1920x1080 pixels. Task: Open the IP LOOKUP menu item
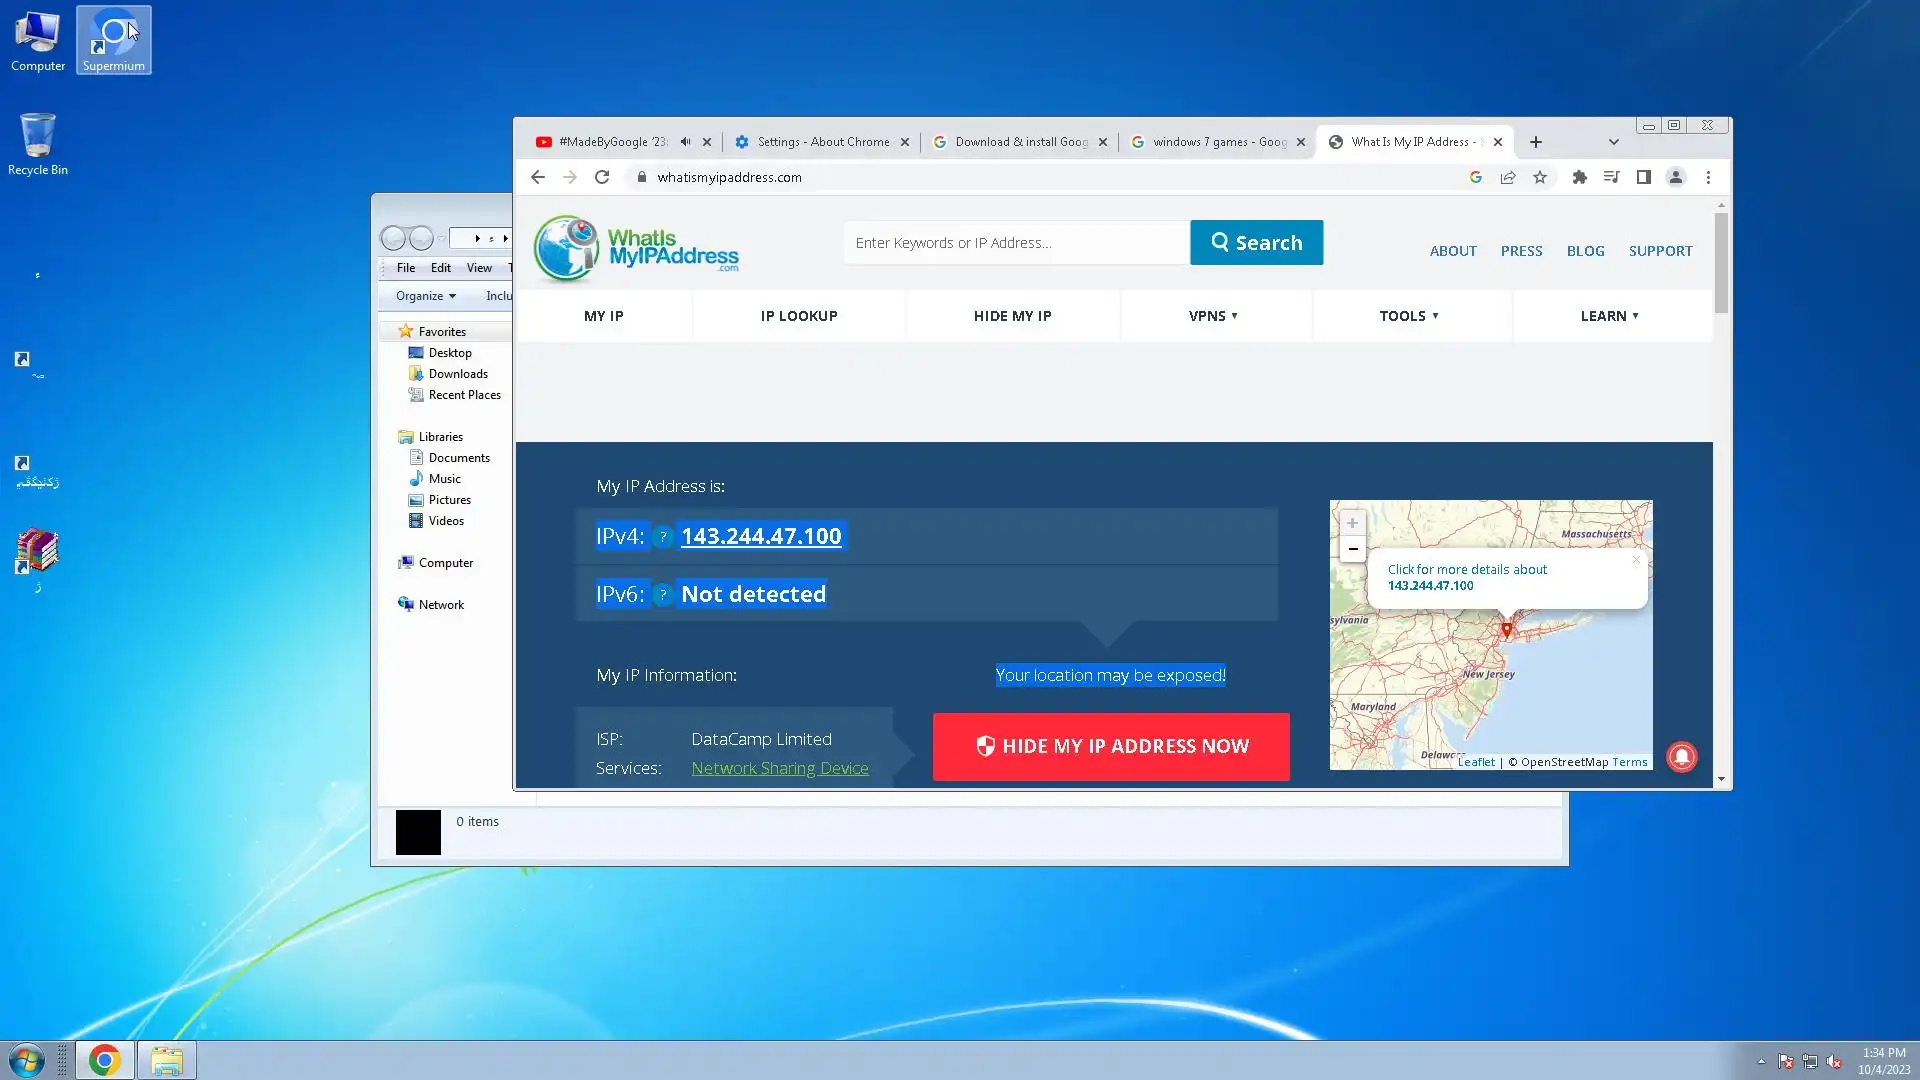click(798, 316)
